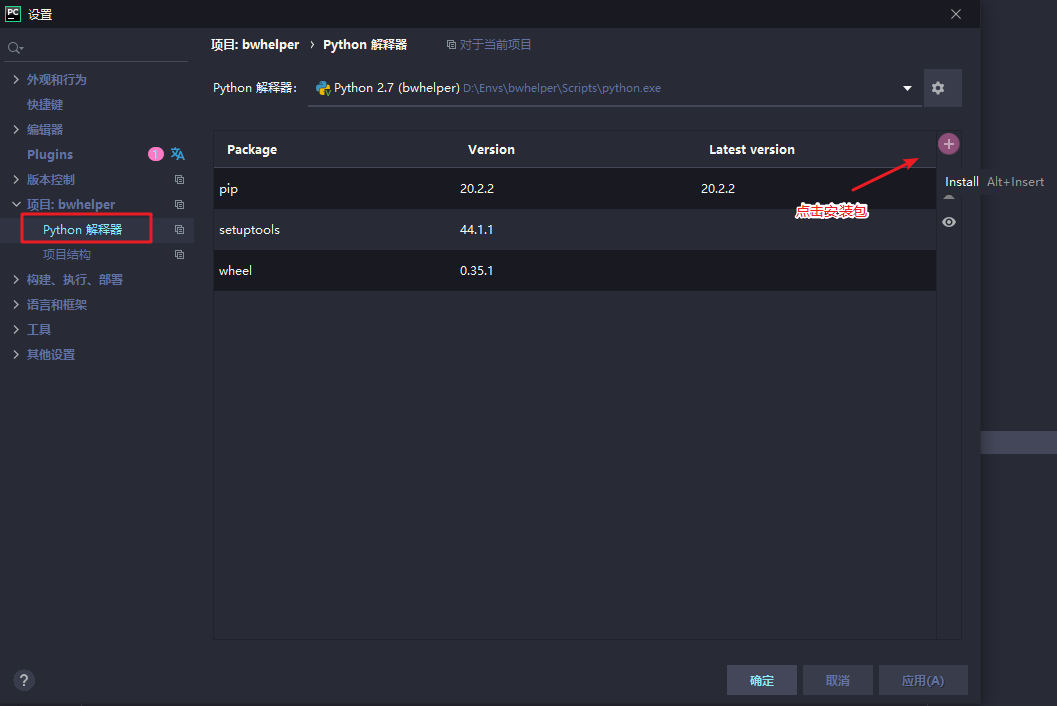
Task: Click the pink update badge on Plugins
Action: pyautogui.click(x=155, y=154)
